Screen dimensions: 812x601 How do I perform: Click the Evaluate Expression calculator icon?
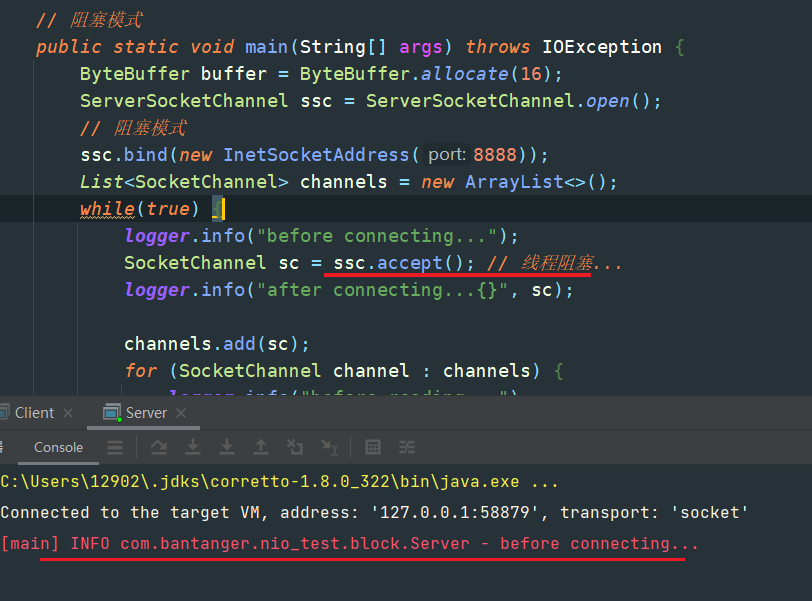[x=373, y=447]
